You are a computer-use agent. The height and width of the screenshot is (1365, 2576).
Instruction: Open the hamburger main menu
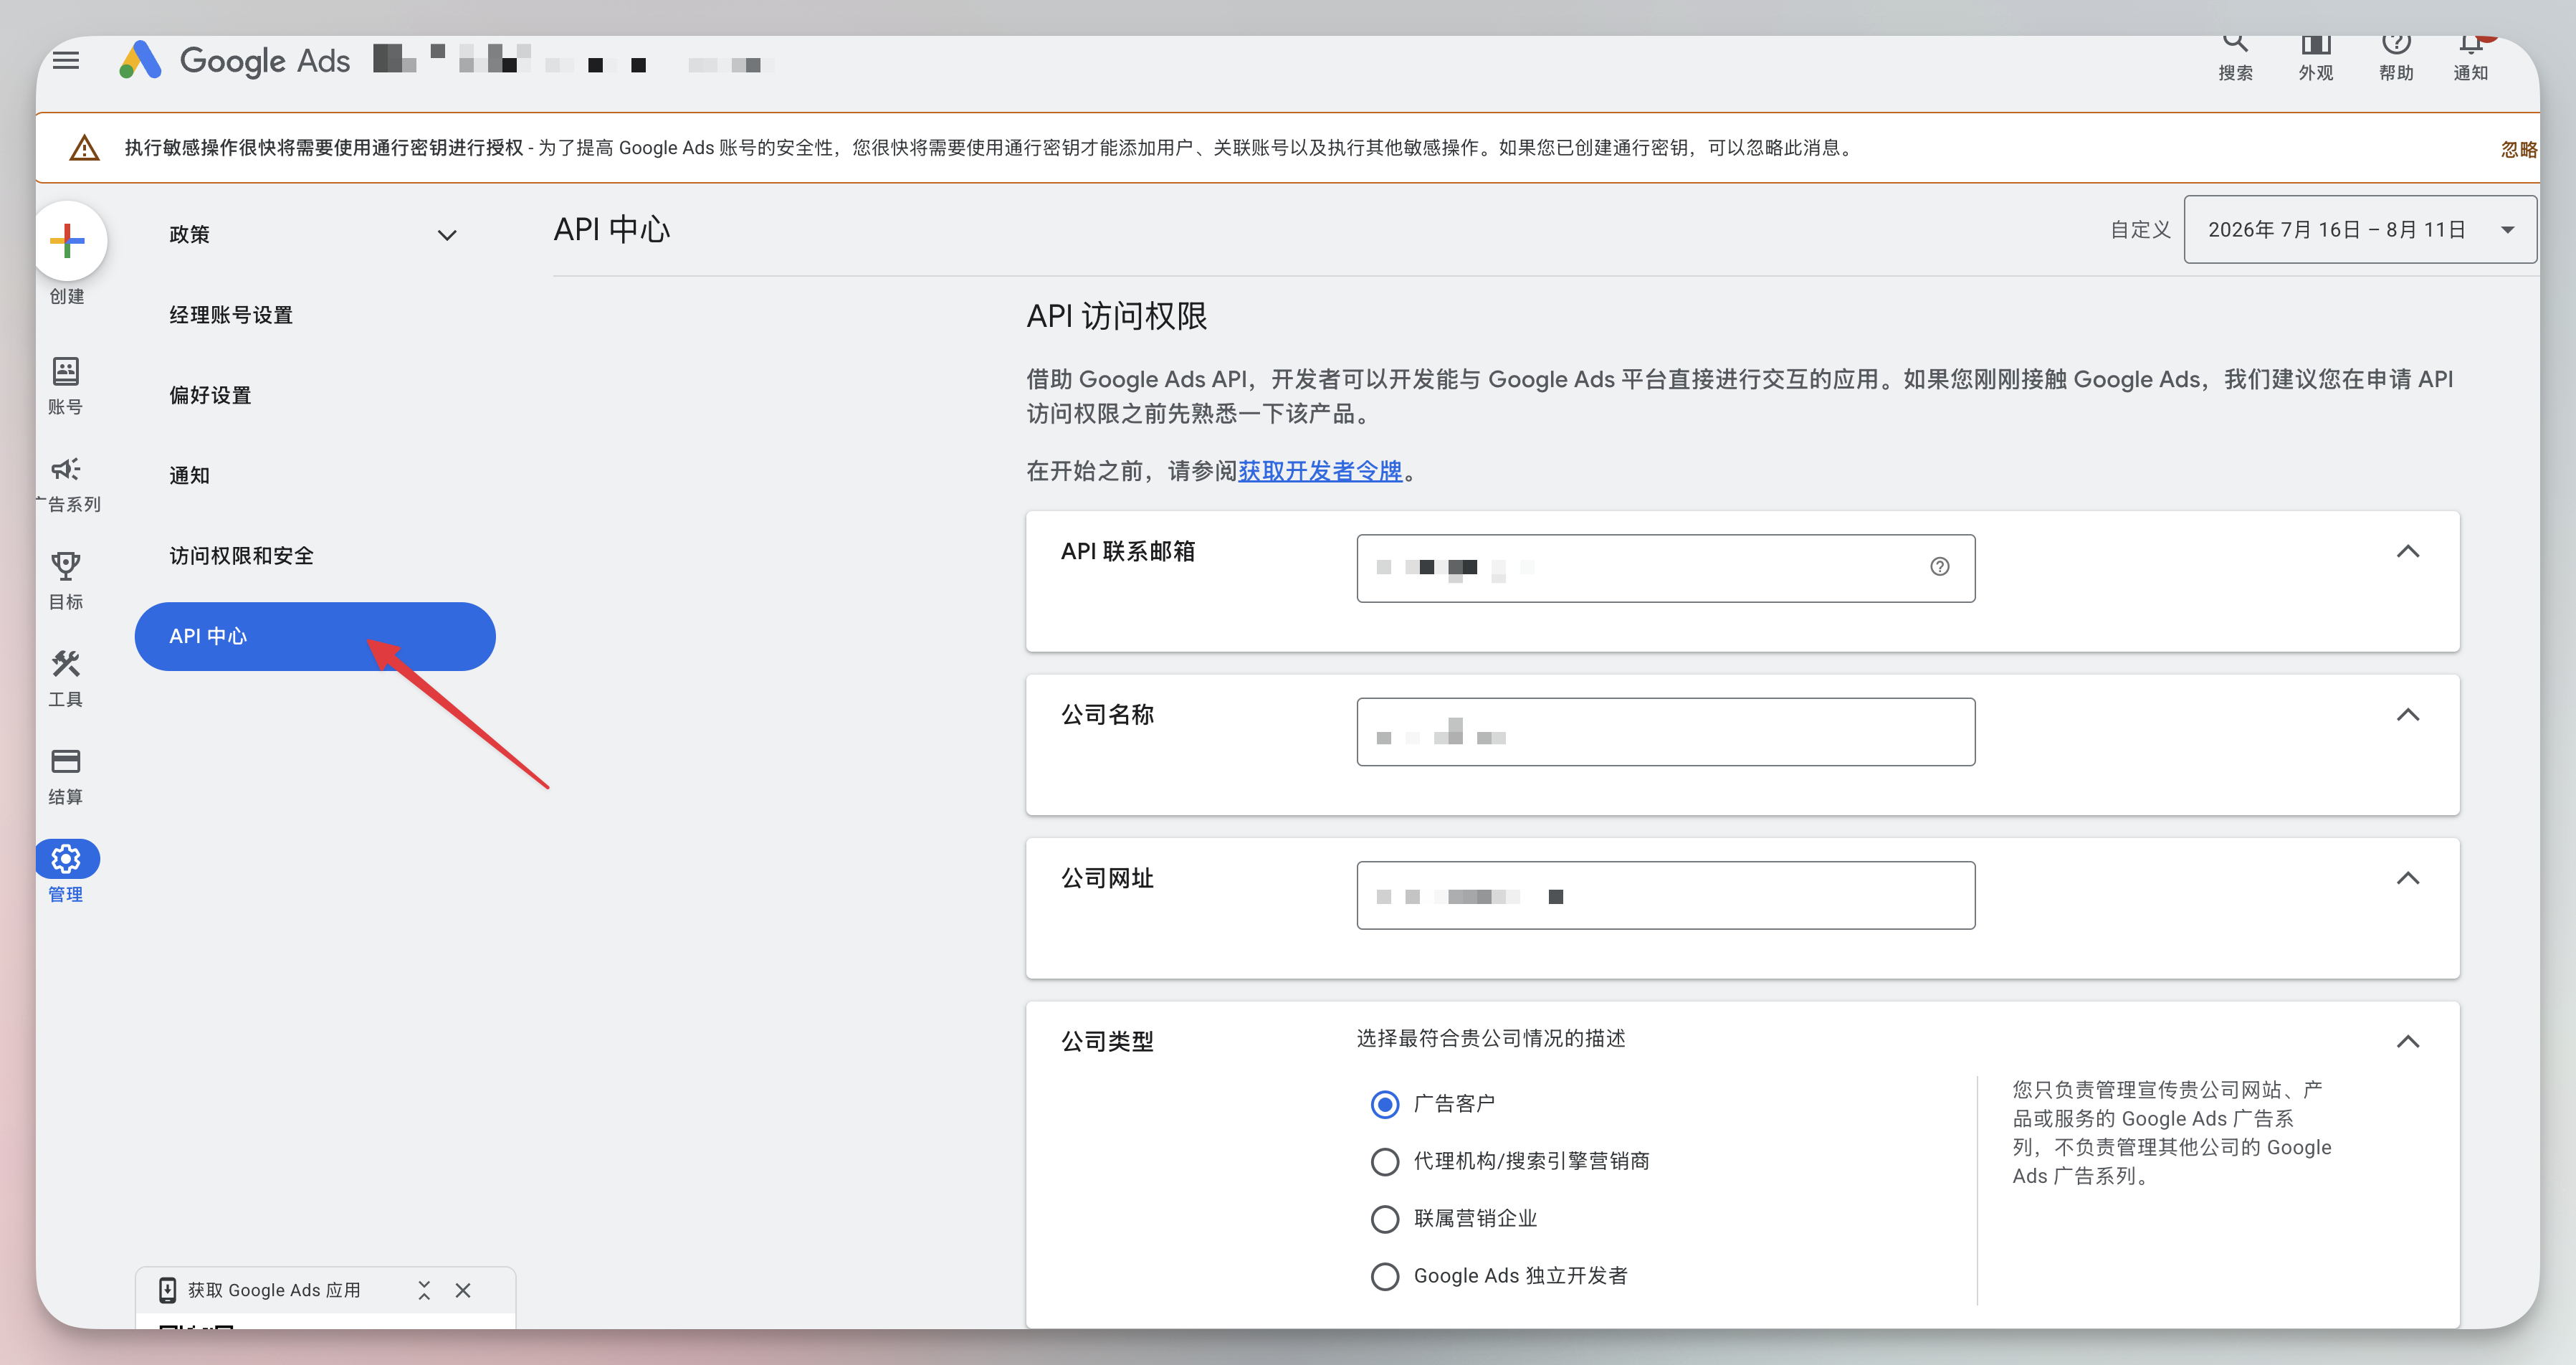coord(66,60)
